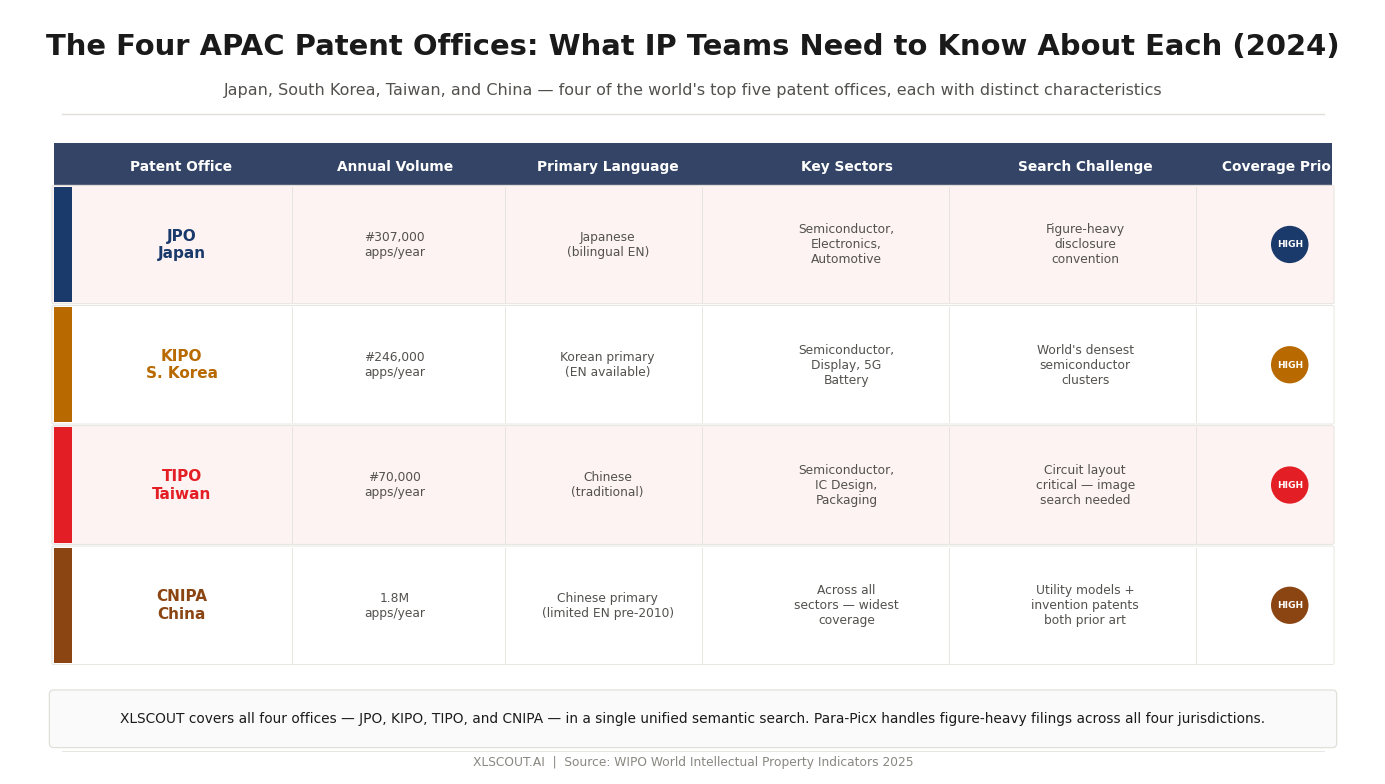This screenshot has width=1385, height=784.
Task: Click the CNIPA China office name
Action: point(181,605)
